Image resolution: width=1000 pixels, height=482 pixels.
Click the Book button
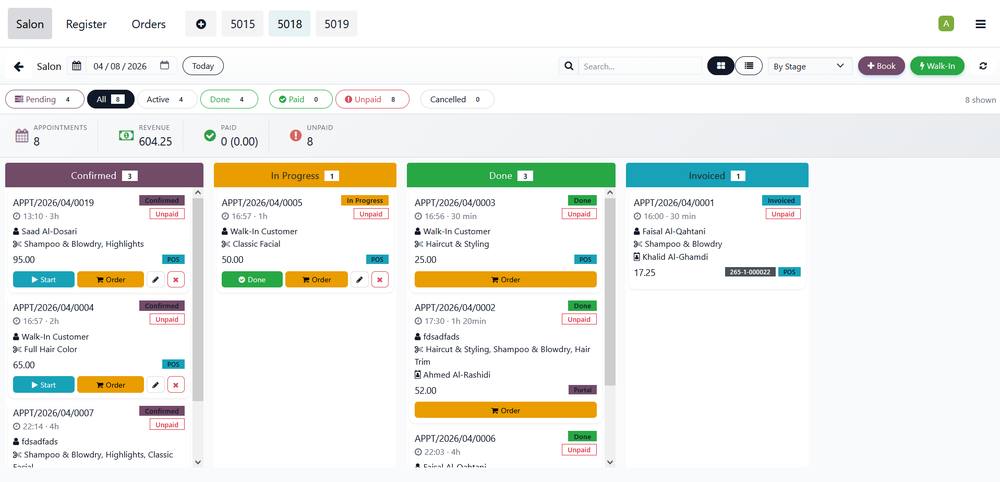[881, 66]
